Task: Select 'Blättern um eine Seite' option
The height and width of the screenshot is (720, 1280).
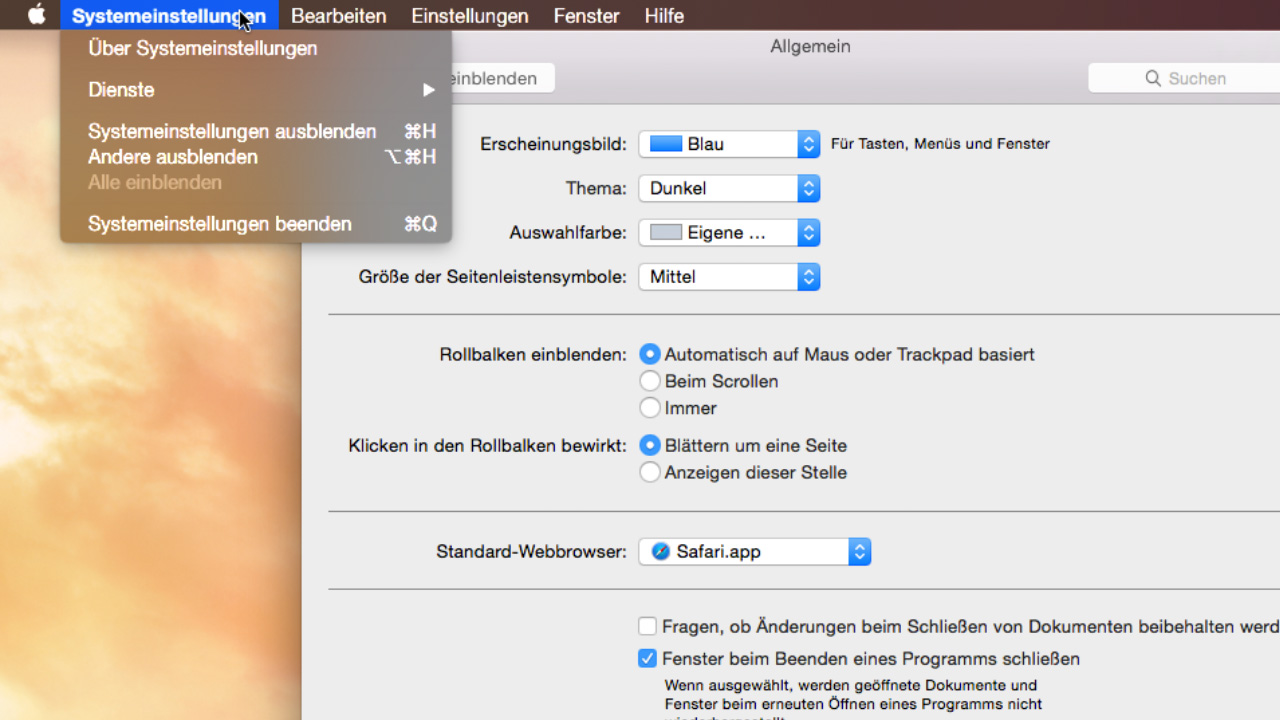Action: tap(650, 445)
